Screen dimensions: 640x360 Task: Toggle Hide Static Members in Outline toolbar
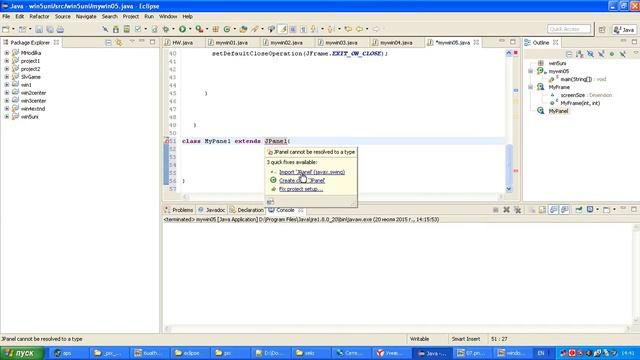(601, 54)
